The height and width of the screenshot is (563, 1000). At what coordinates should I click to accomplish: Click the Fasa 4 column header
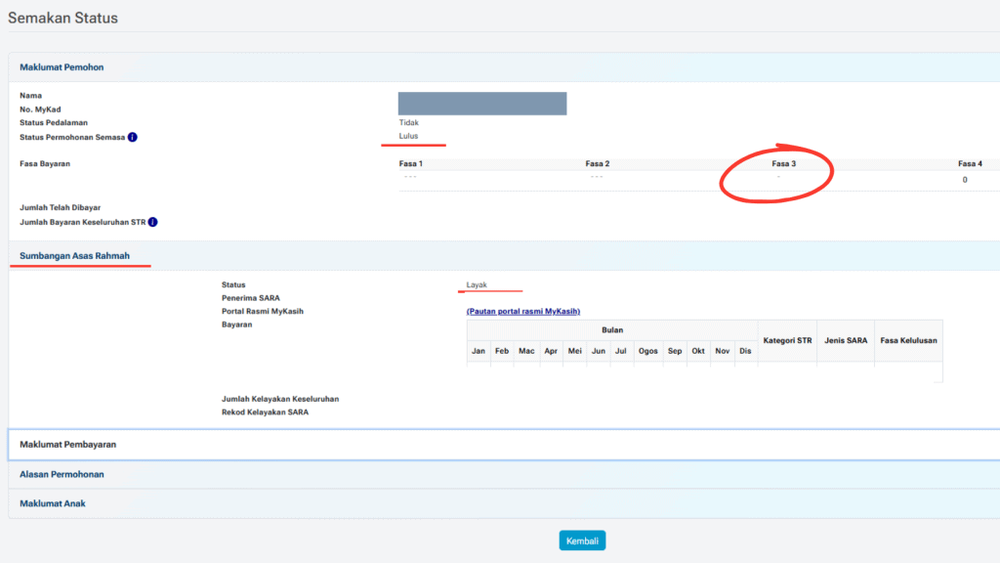(x=970, y=164)
